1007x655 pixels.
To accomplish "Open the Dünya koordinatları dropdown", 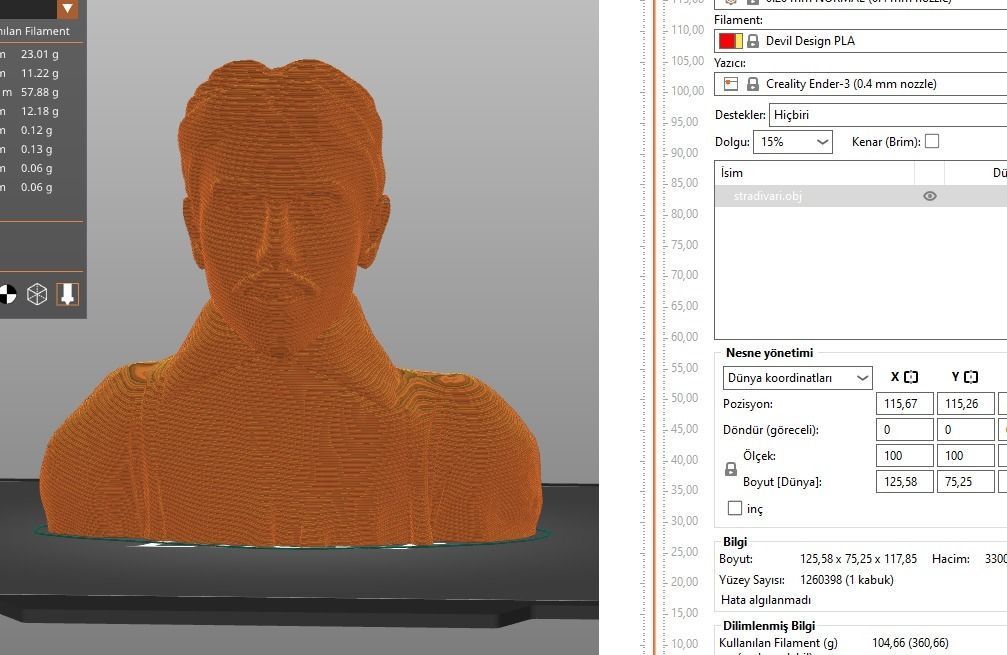I will pyautogui.click(x=798, y=378).
